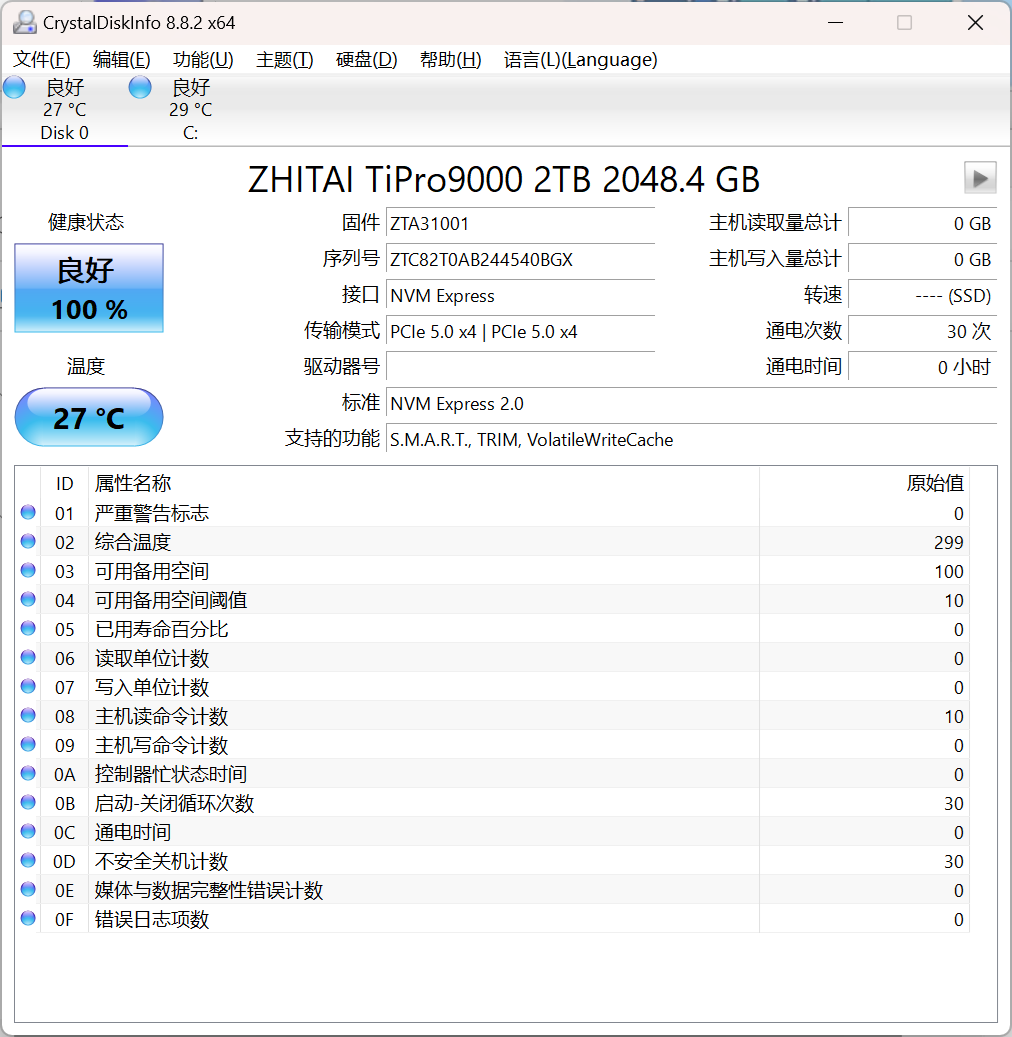This screenshot has width=1012, height=1037.
Task: Click raw value 299 in 综合温度 row
Action: 949,543
